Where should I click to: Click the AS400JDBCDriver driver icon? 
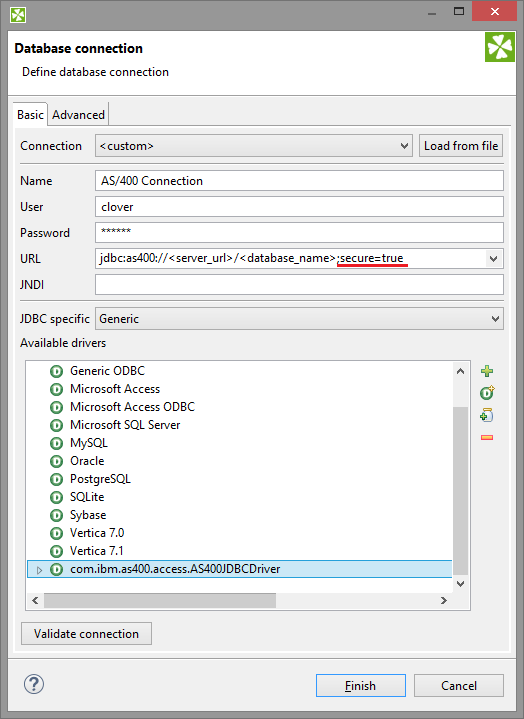coord(56,570)
